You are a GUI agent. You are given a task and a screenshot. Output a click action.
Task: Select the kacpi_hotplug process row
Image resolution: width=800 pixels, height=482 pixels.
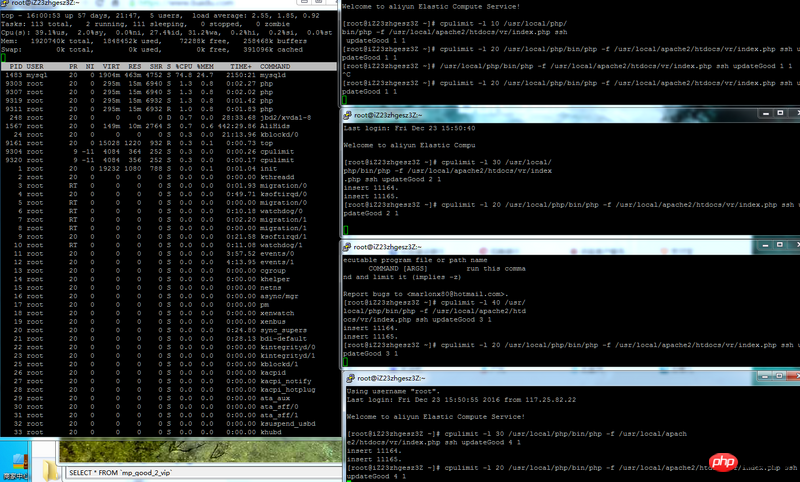tap(170, 390)
